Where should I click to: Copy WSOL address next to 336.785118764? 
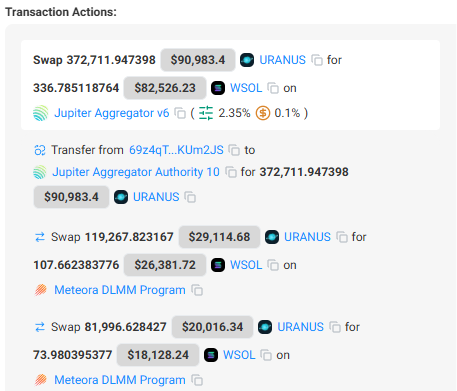pos(273,88)
